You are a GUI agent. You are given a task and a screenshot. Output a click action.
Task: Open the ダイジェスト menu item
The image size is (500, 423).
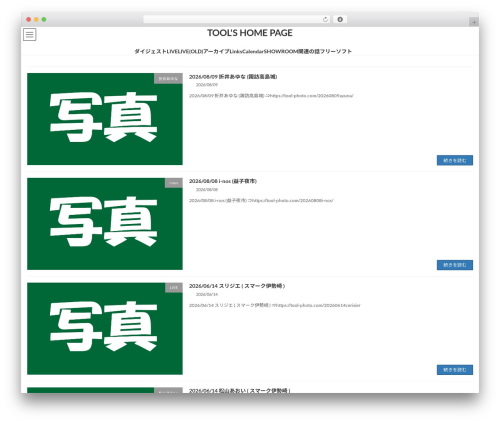[150, 51]
